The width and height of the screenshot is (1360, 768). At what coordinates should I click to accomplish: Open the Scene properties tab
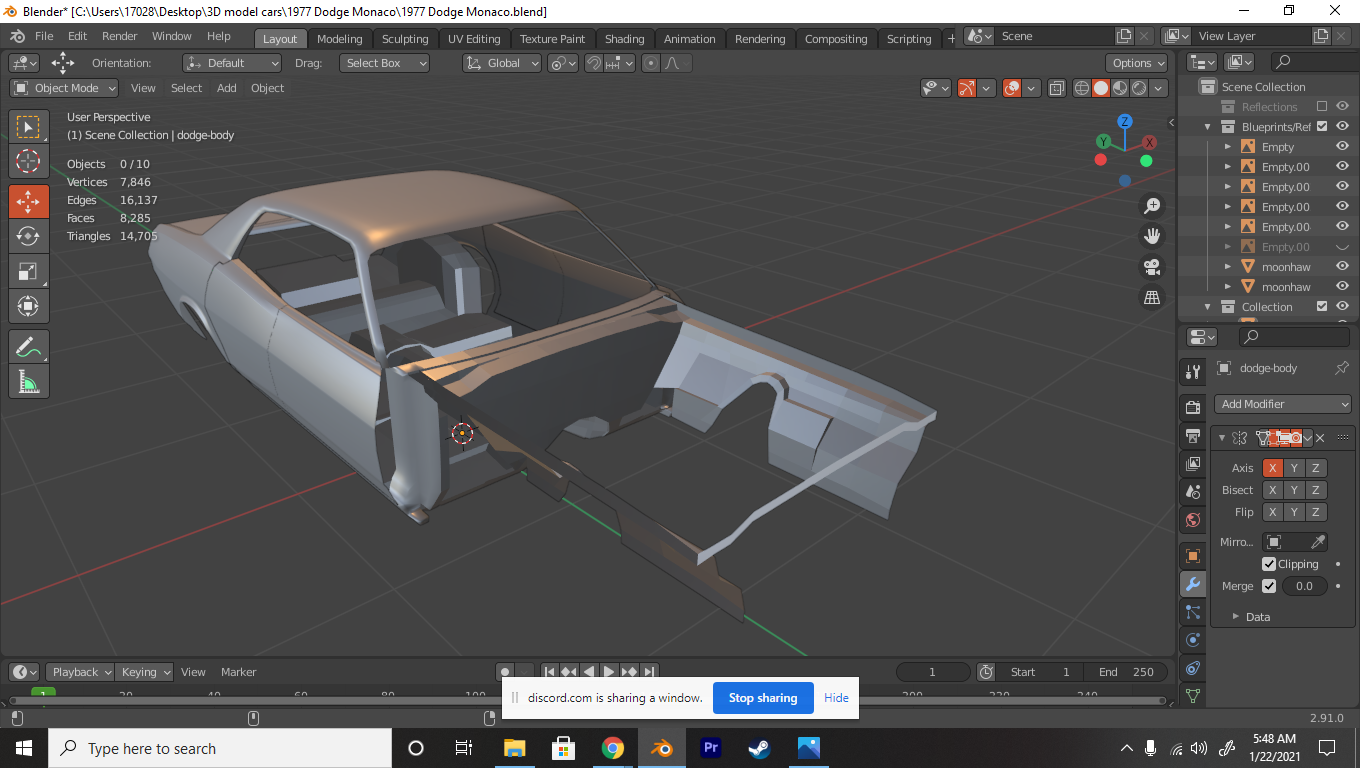(x=1192, y=492)
